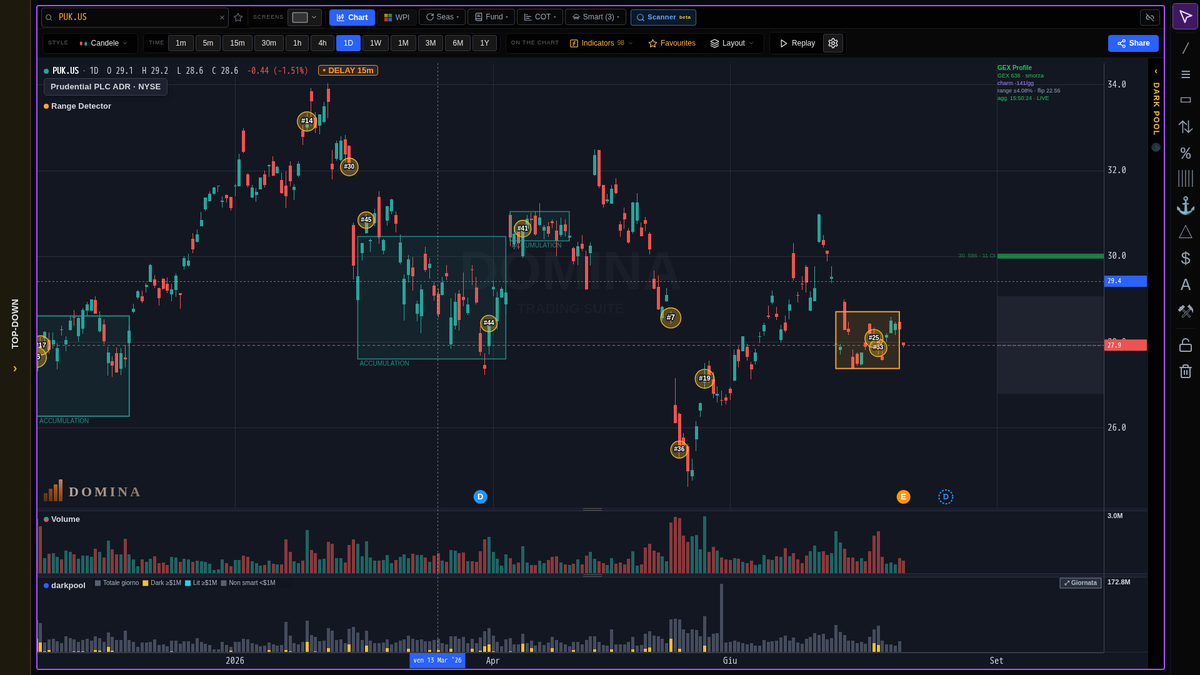Click the Range Detector indicator label

81,106
